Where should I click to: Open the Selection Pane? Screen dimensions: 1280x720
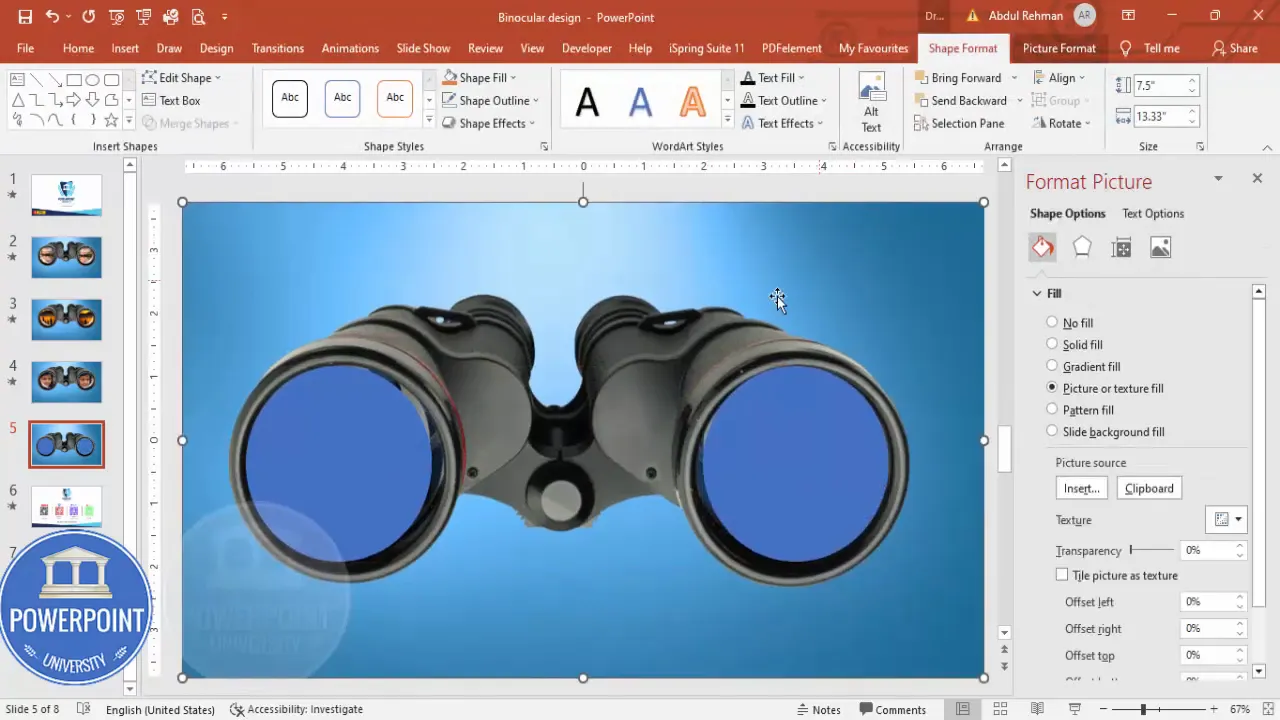click(959, 123)
